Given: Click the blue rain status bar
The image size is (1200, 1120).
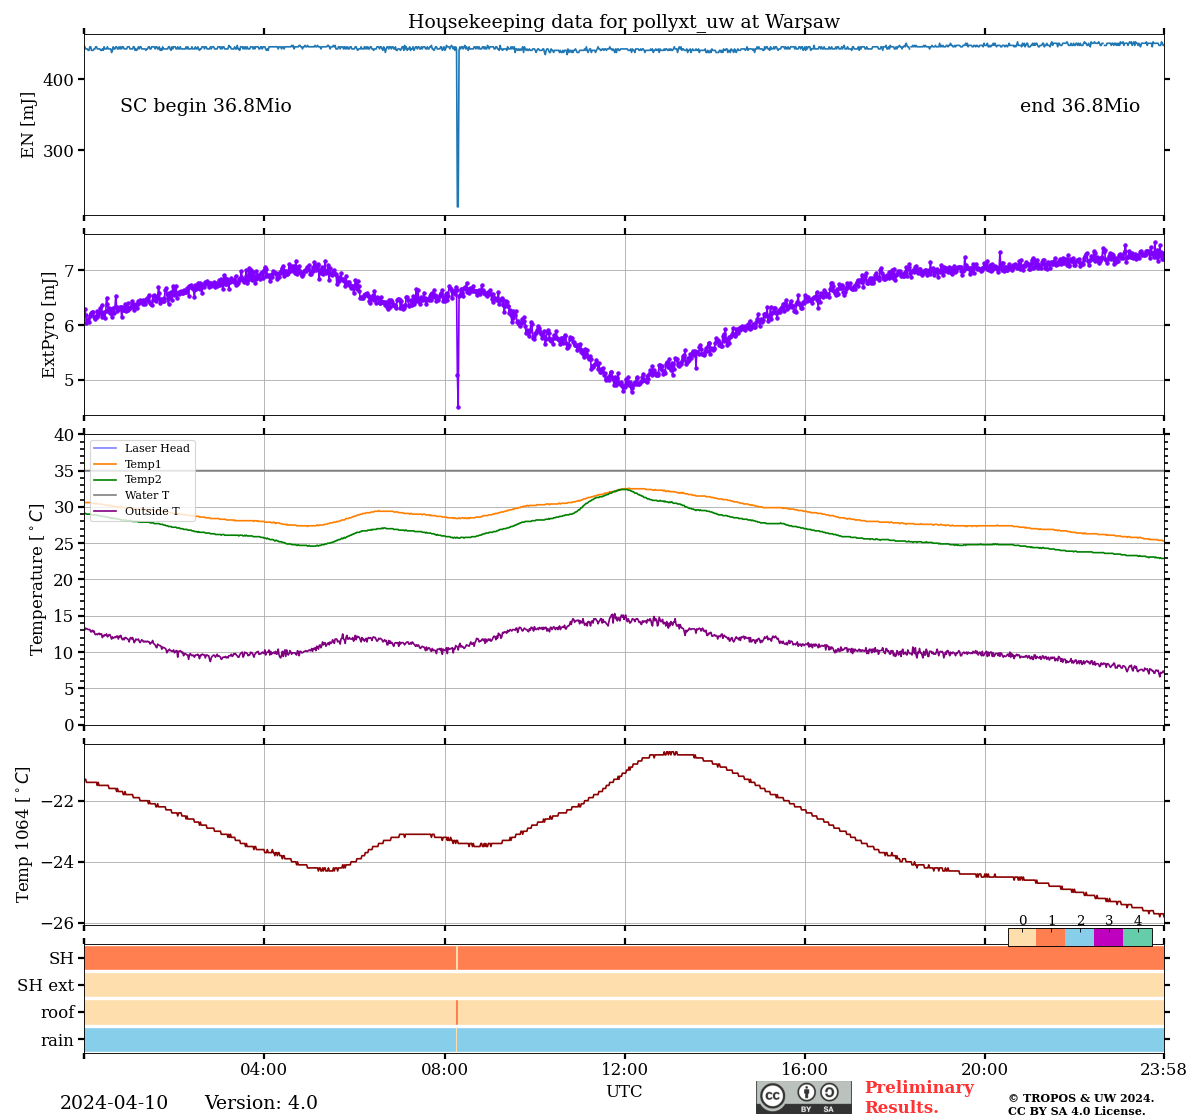Looking at the screenshot, I should click(624, 1040).
